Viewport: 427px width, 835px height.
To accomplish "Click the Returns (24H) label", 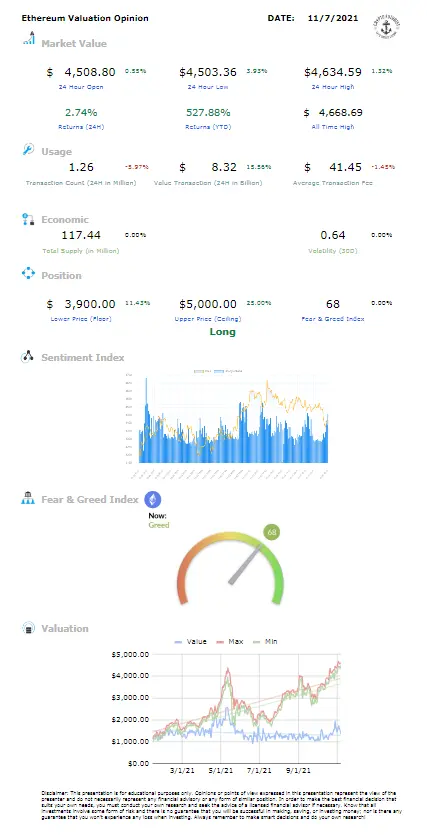I will point(80,127).
